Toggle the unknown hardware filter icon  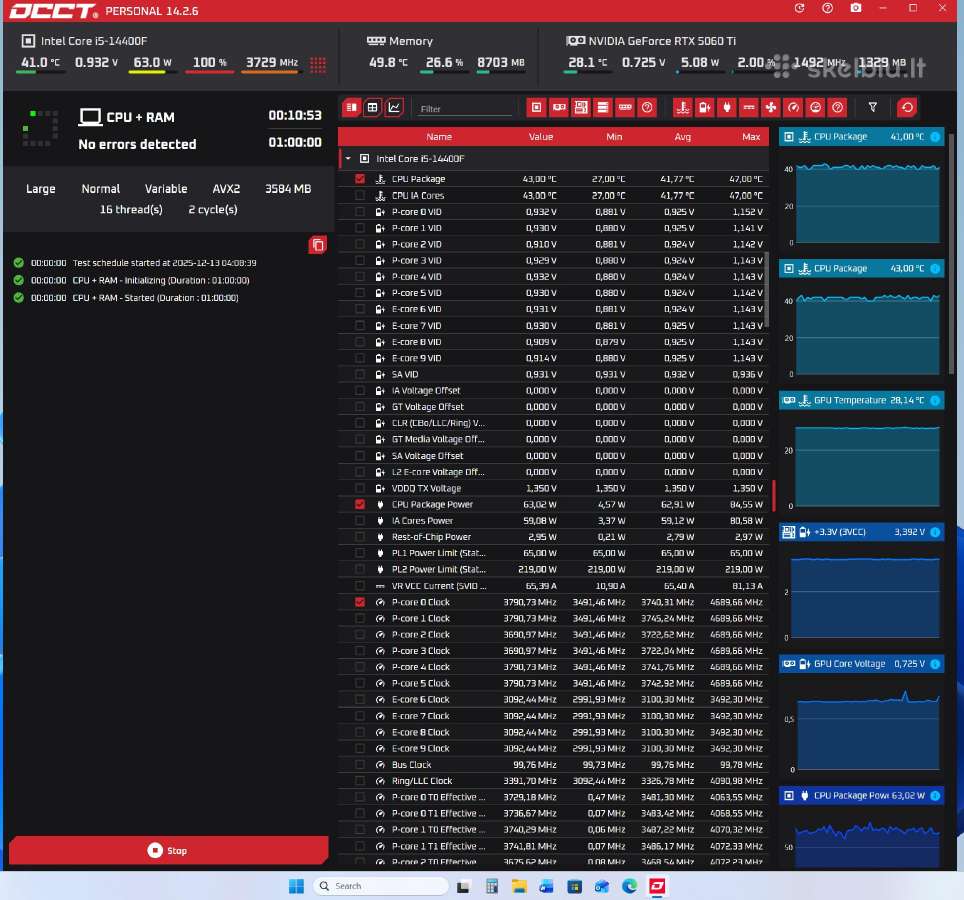pos(647,108)
